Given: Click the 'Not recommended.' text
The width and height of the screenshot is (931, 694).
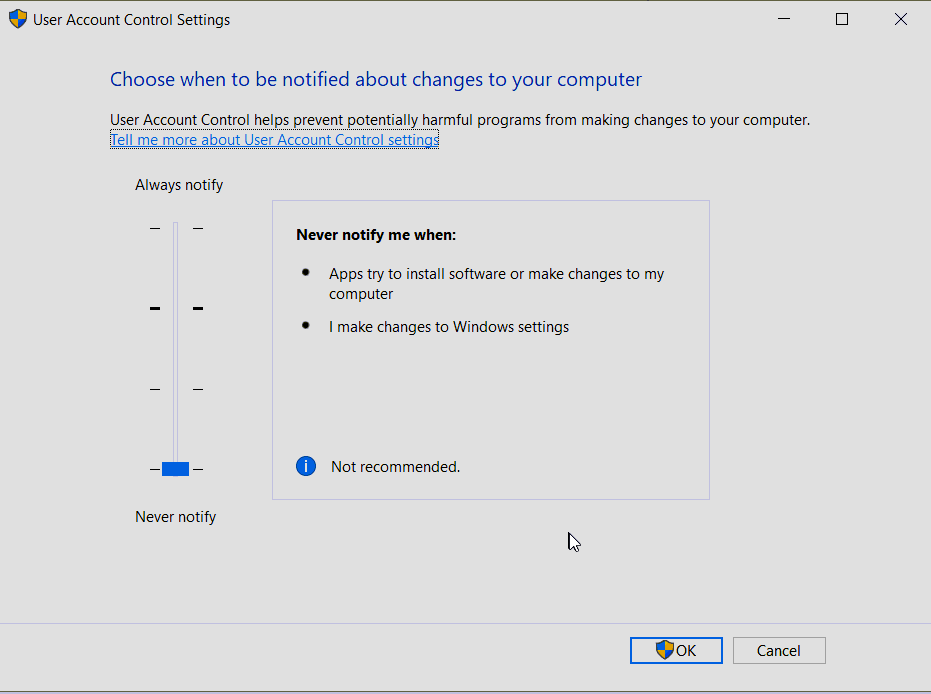Looking at the screenshot, I should coord(395,467).
